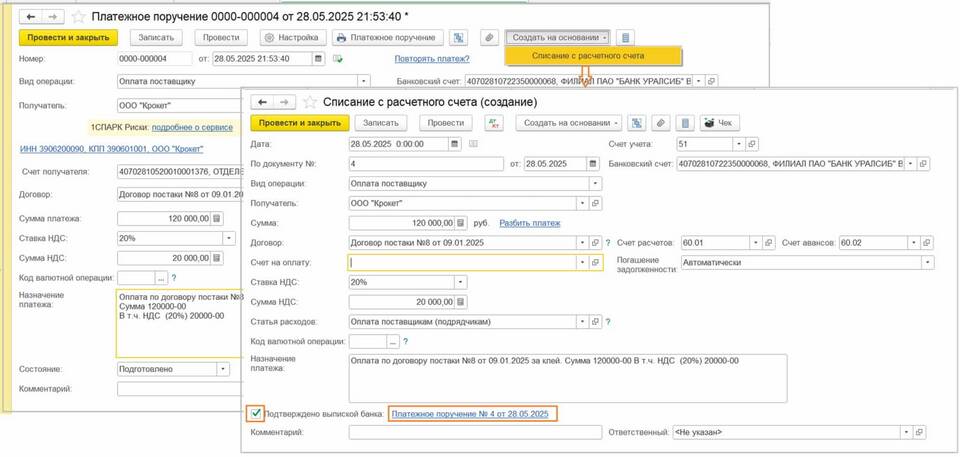
Task: Click the Чек receipt button
Action: point(720,123)
